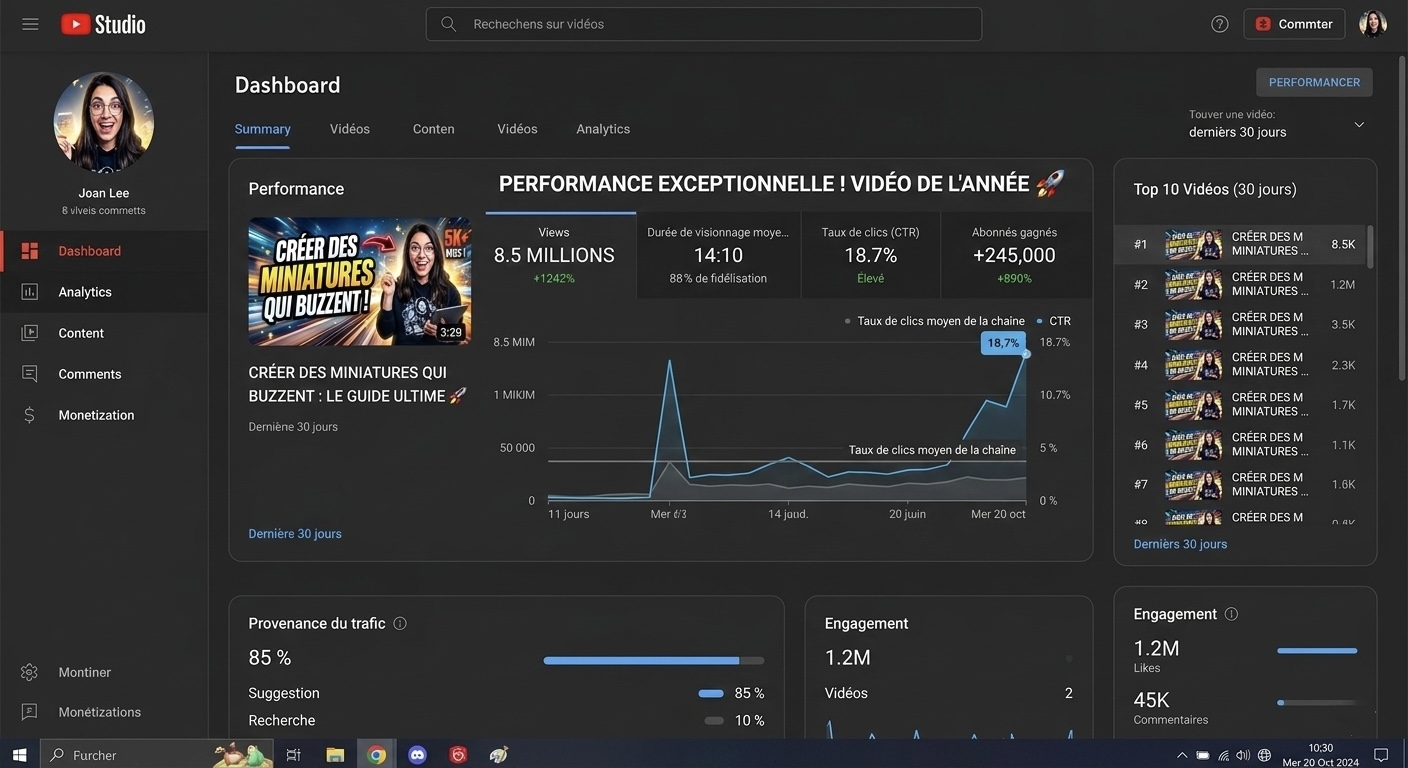Screen dimensions: 1408x768
Task: Select the Conten tab
Action: pyautogui.click(x=433, y=129)
